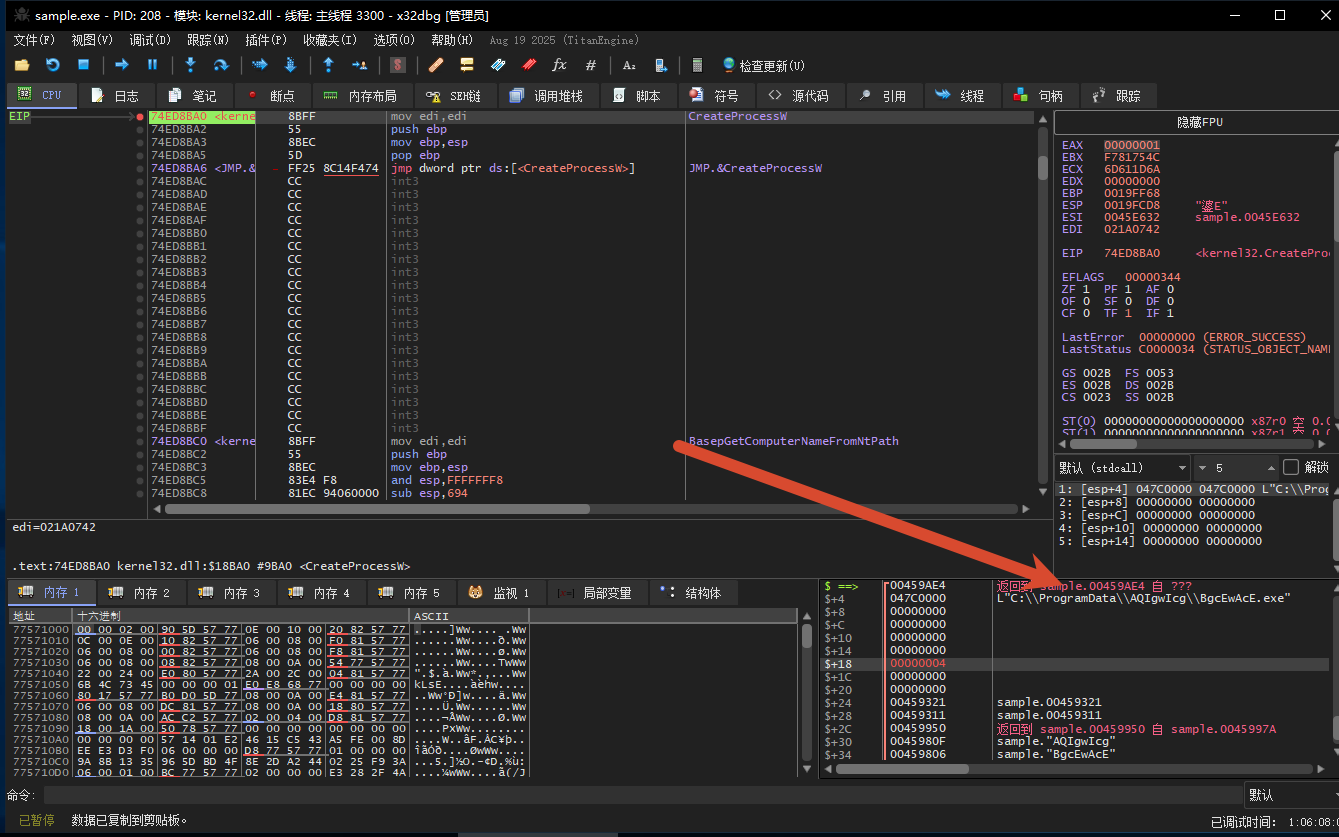Switch to the 调用堆栈 tab
Image resolution: width=1339 pixels, height=837 pixels.
click(x=546, y=95)
